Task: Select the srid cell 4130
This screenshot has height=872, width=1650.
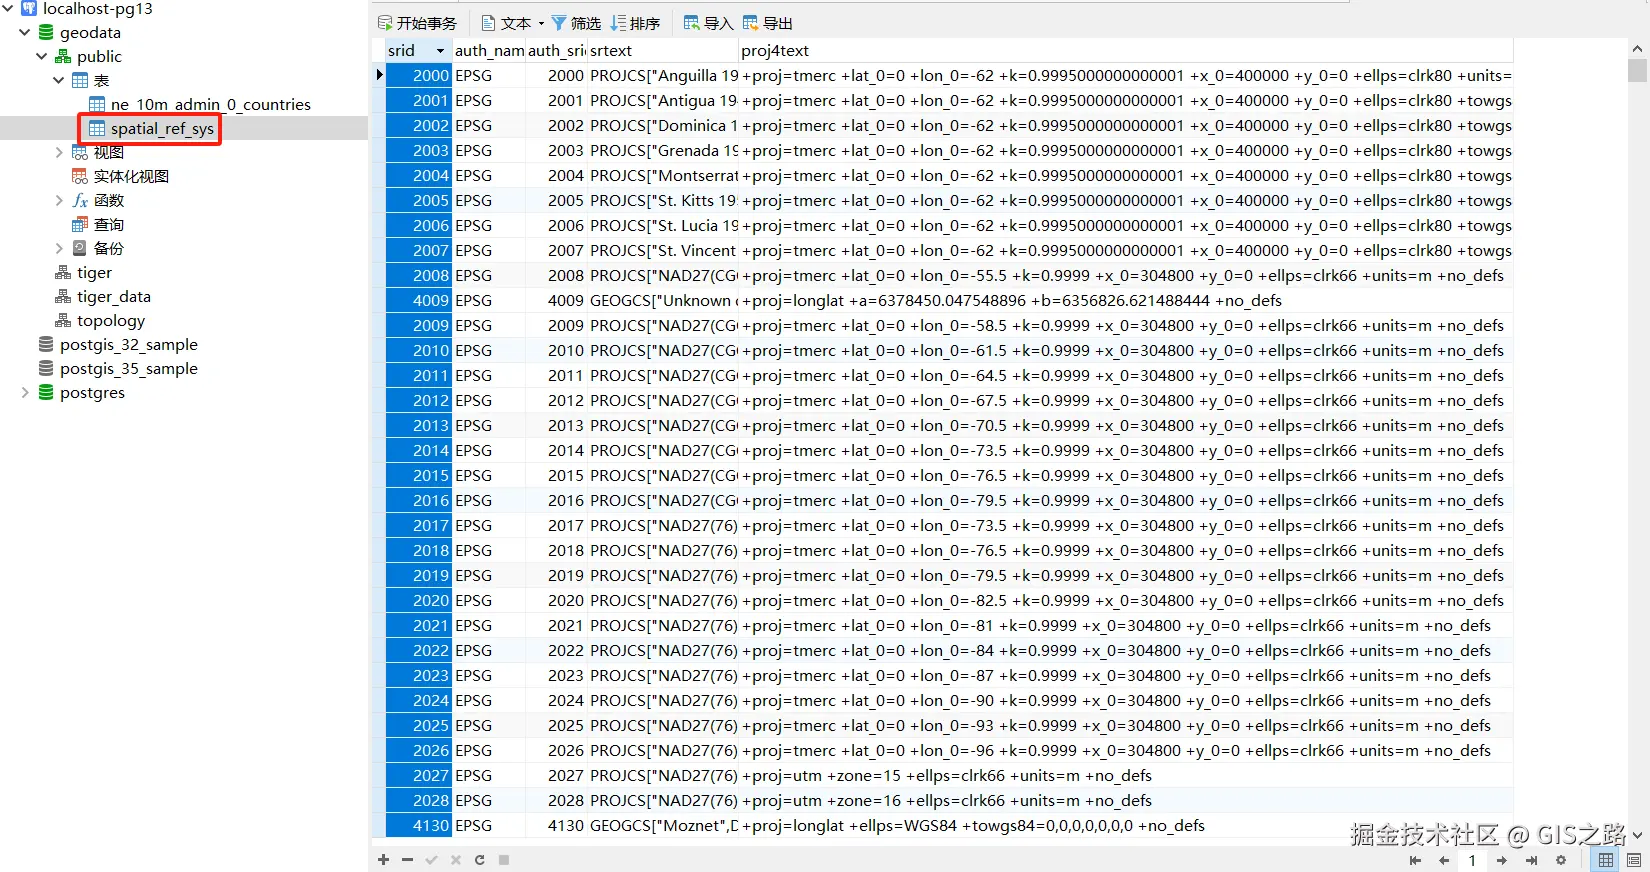Action: tap(419, 825)
